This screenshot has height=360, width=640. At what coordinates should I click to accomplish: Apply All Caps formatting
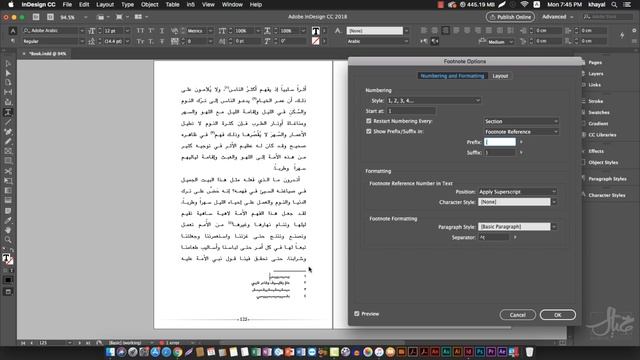pos(140,31)
